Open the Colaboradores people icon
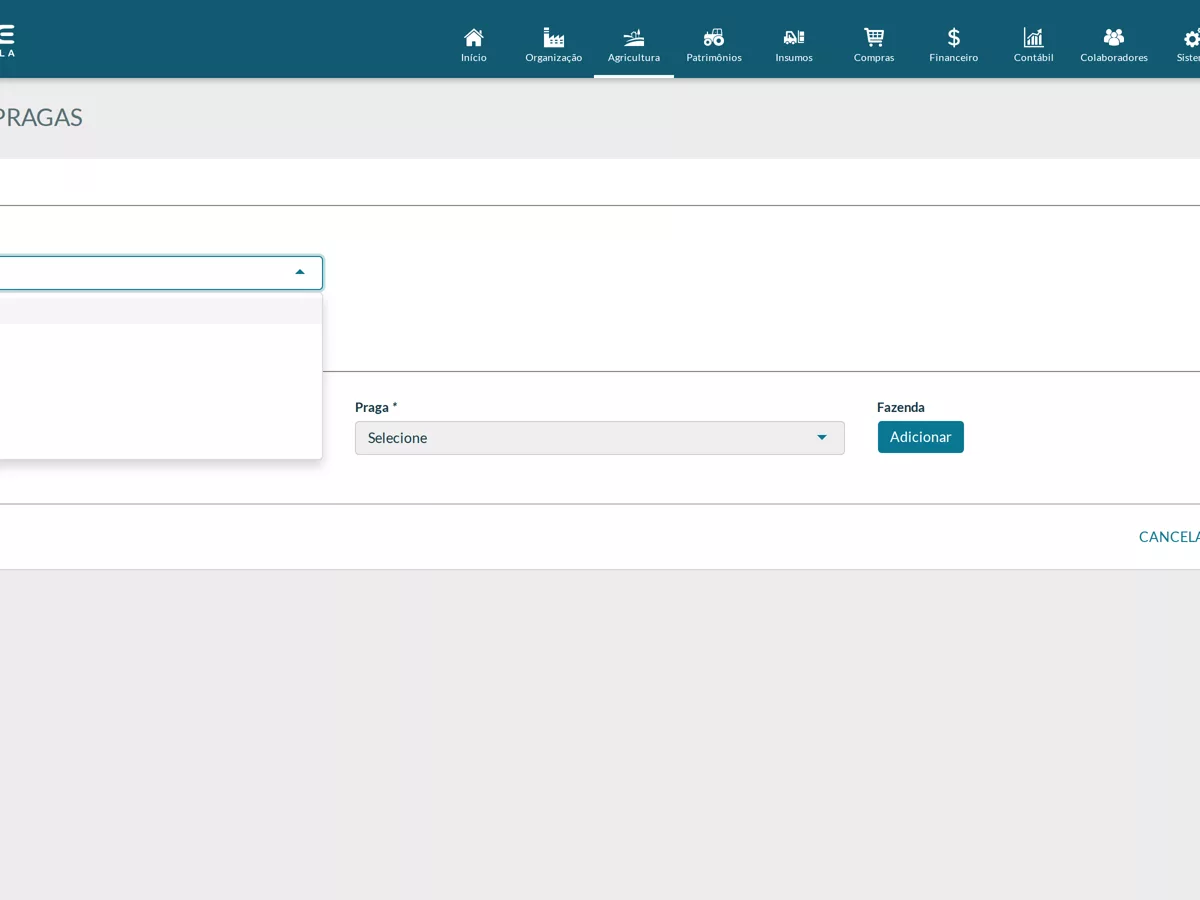 coord(1114,37)
